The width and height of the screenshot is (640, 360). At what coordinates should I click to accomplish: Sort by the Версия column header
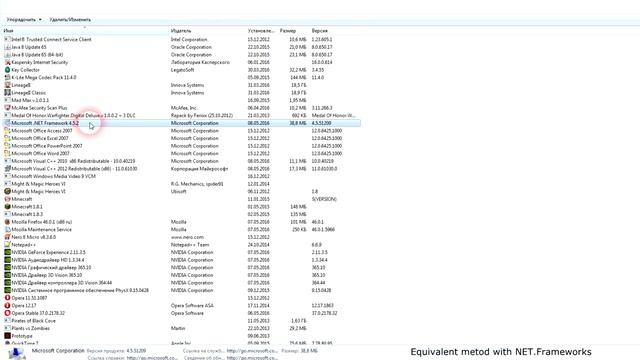click(335, 31)
